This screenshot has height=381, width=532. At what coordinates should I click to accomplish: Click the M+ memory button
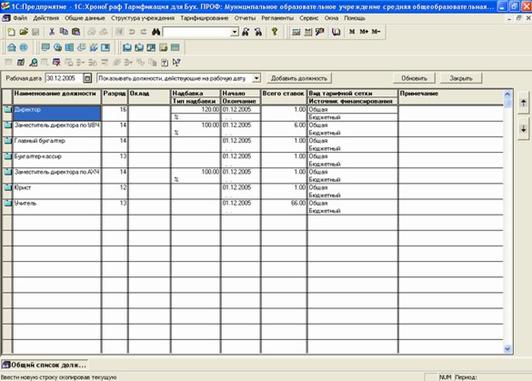click(x=364, y=32)
